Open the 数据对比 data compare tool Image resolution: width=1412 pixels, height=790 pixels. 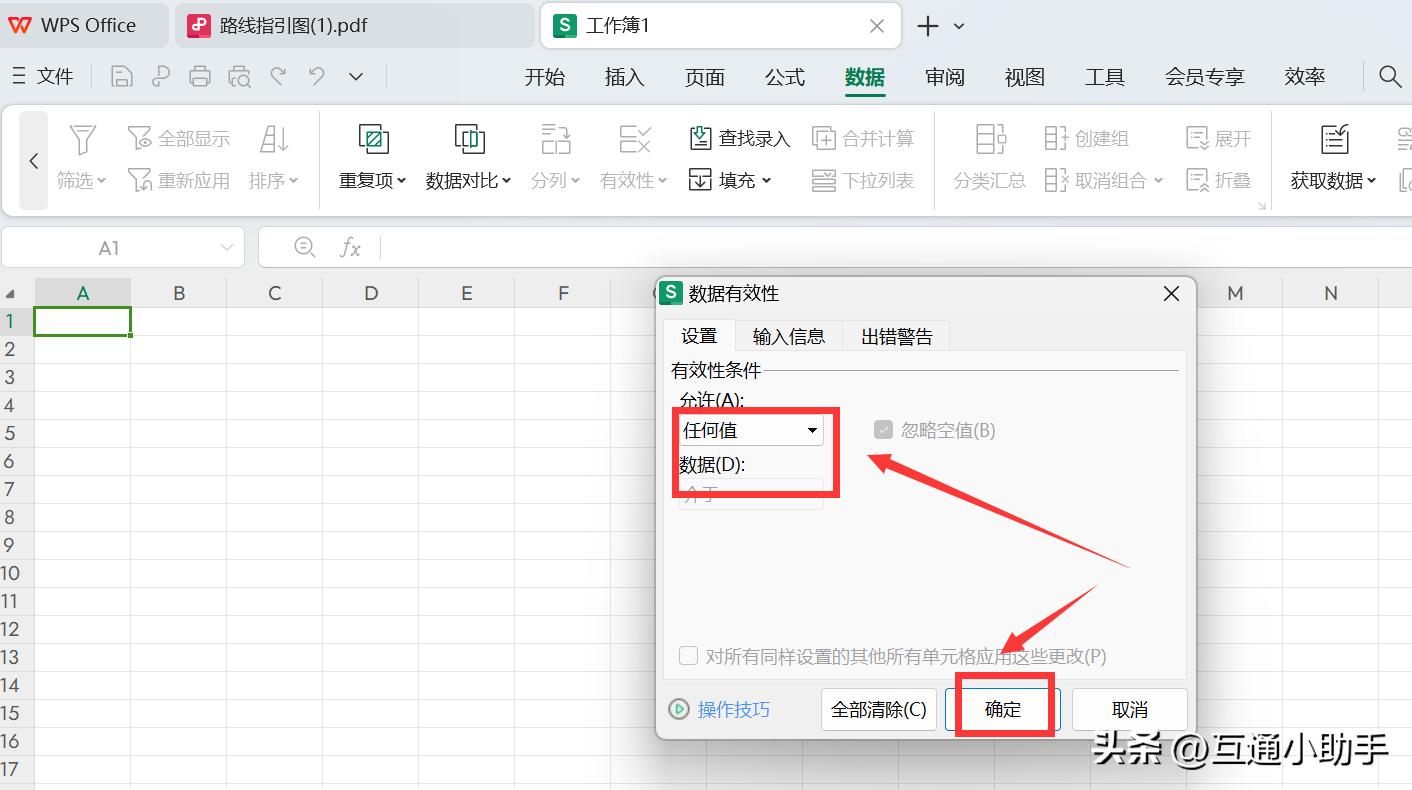pyautogui.click(x=469, y=140)
